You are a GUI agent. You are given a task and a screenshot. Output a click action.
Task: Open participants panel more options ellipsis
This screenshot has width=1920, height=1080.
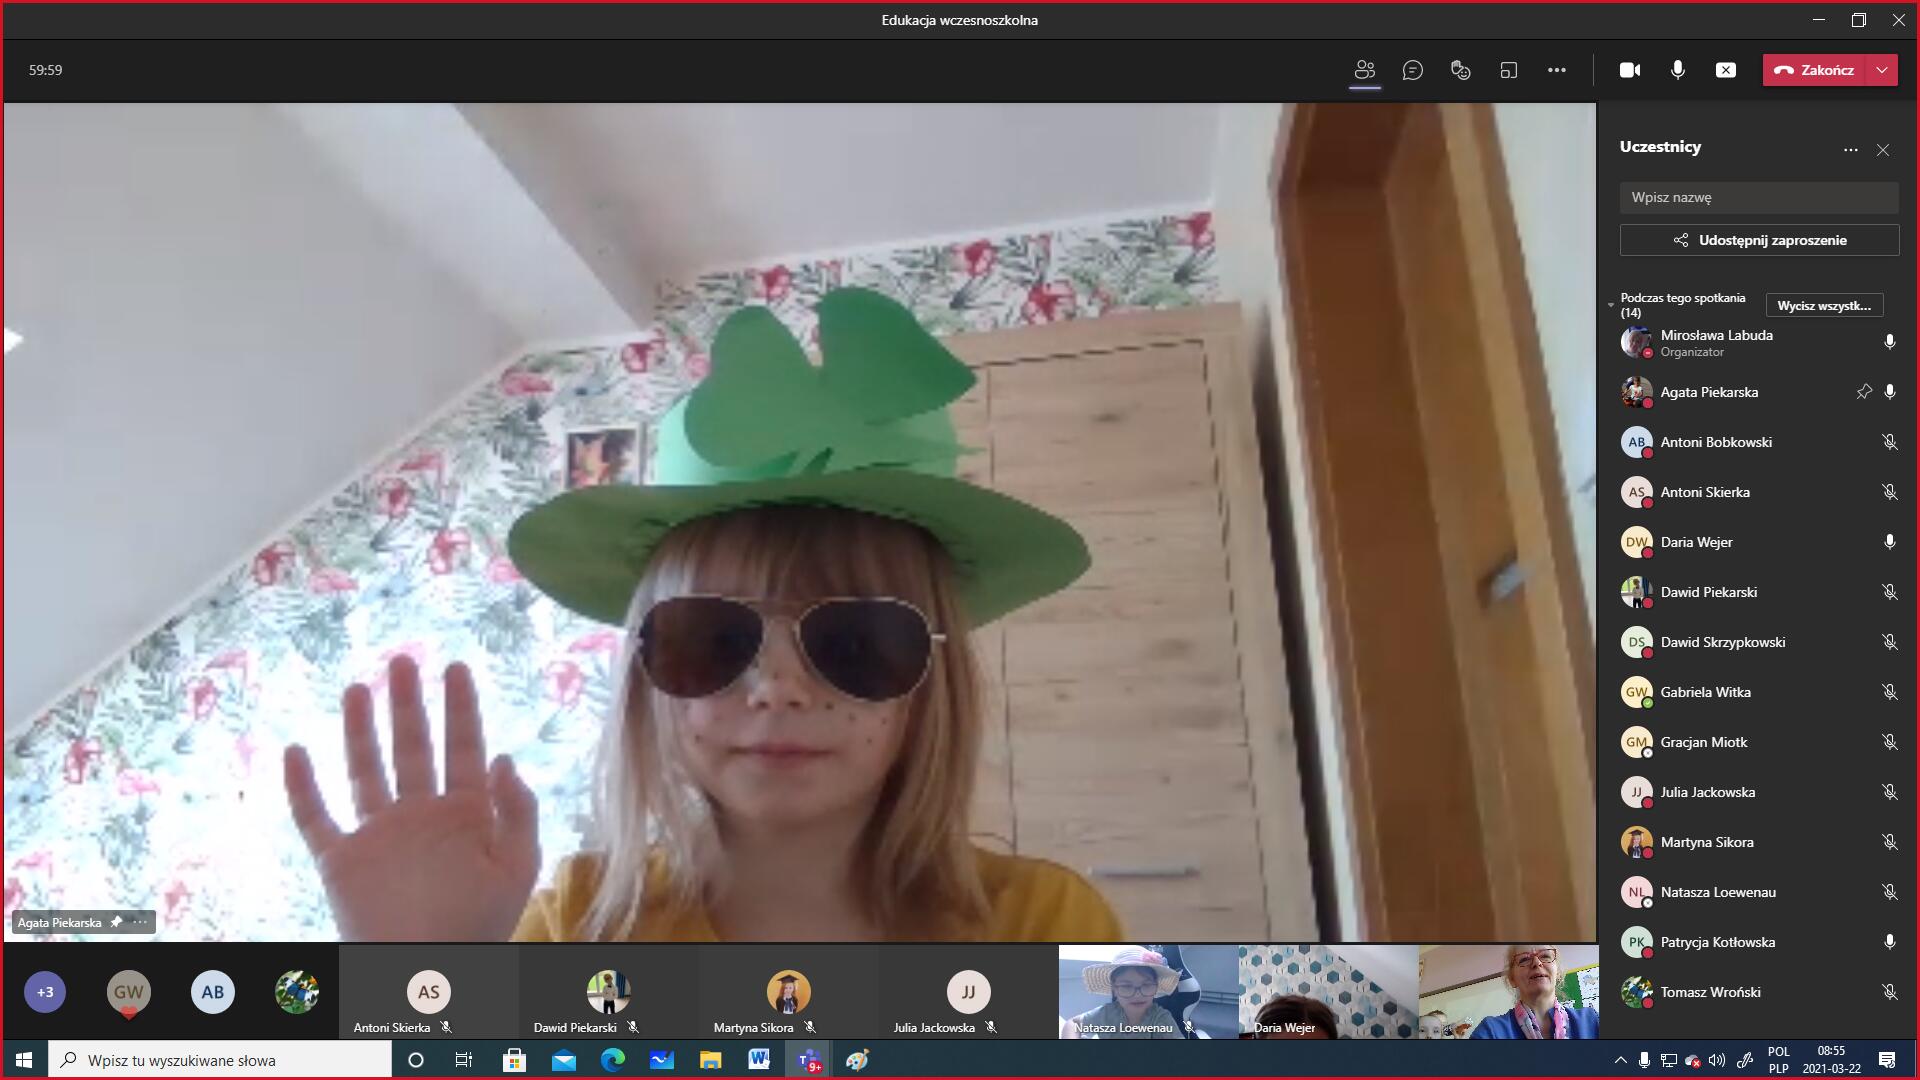click(x=1851, y=150)
